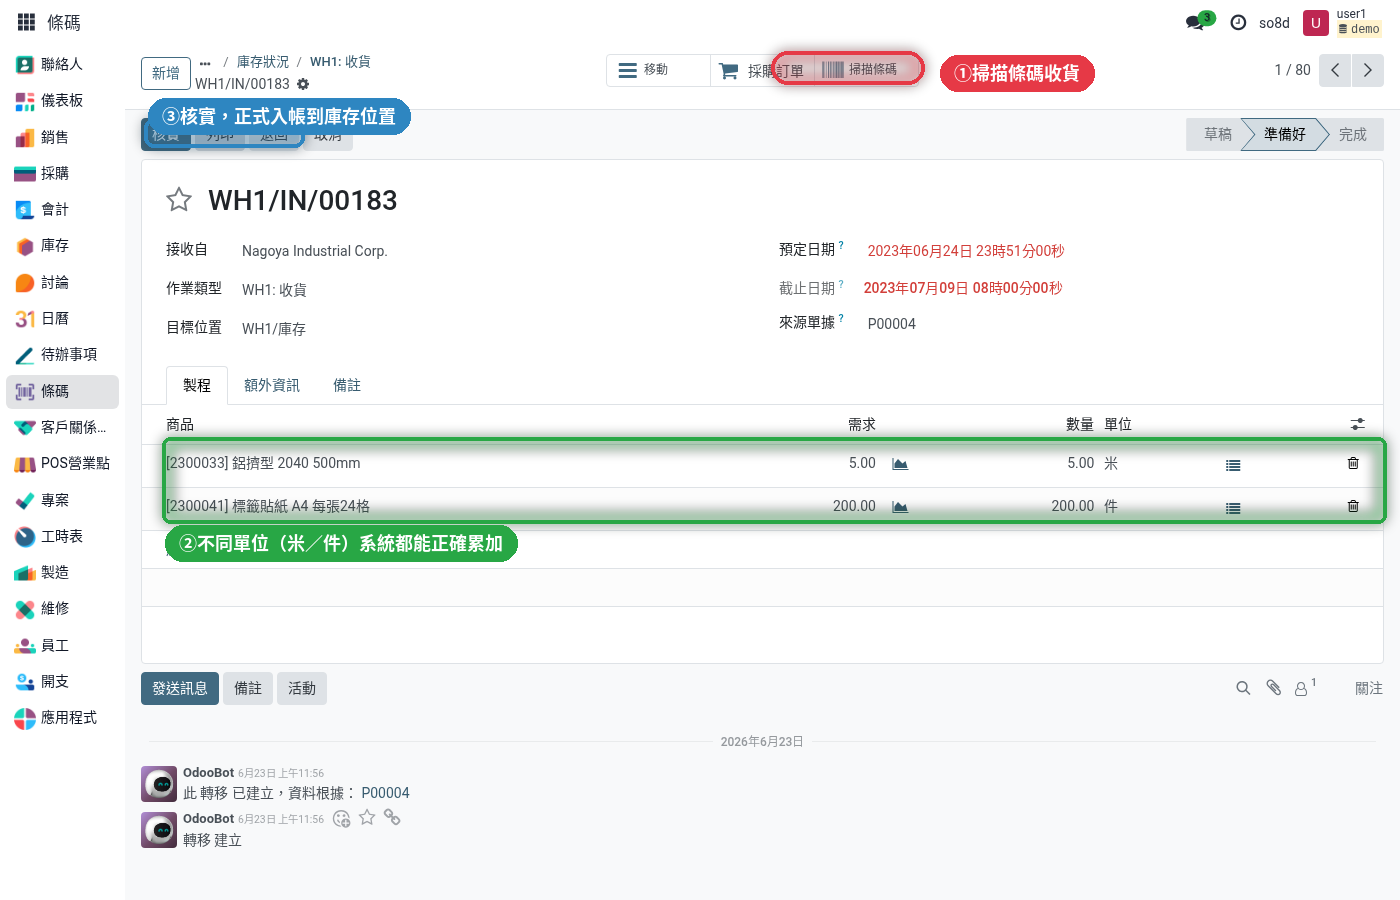Search messages in chatter
Screen dimensions: 1400x900
click(x=1243, y=688)
